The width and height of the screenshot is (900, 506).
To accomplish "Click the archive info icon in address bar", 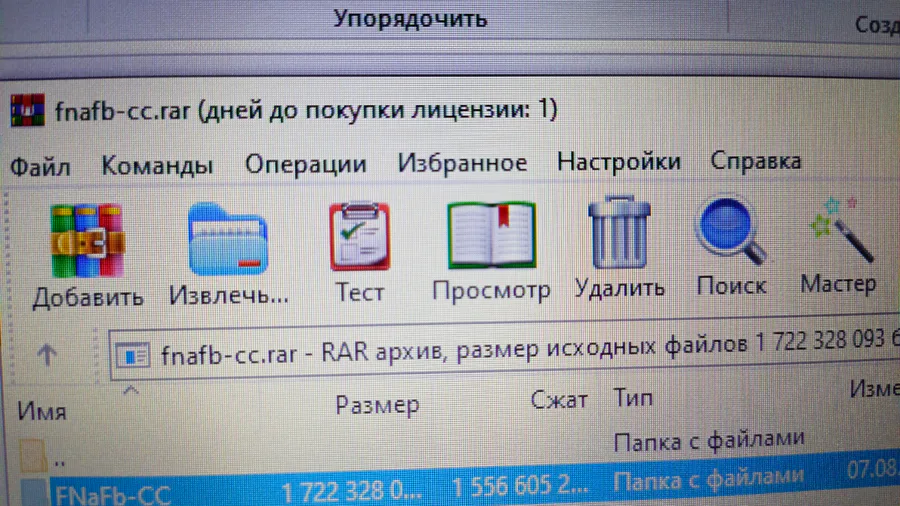I will (x=133, y=356).
